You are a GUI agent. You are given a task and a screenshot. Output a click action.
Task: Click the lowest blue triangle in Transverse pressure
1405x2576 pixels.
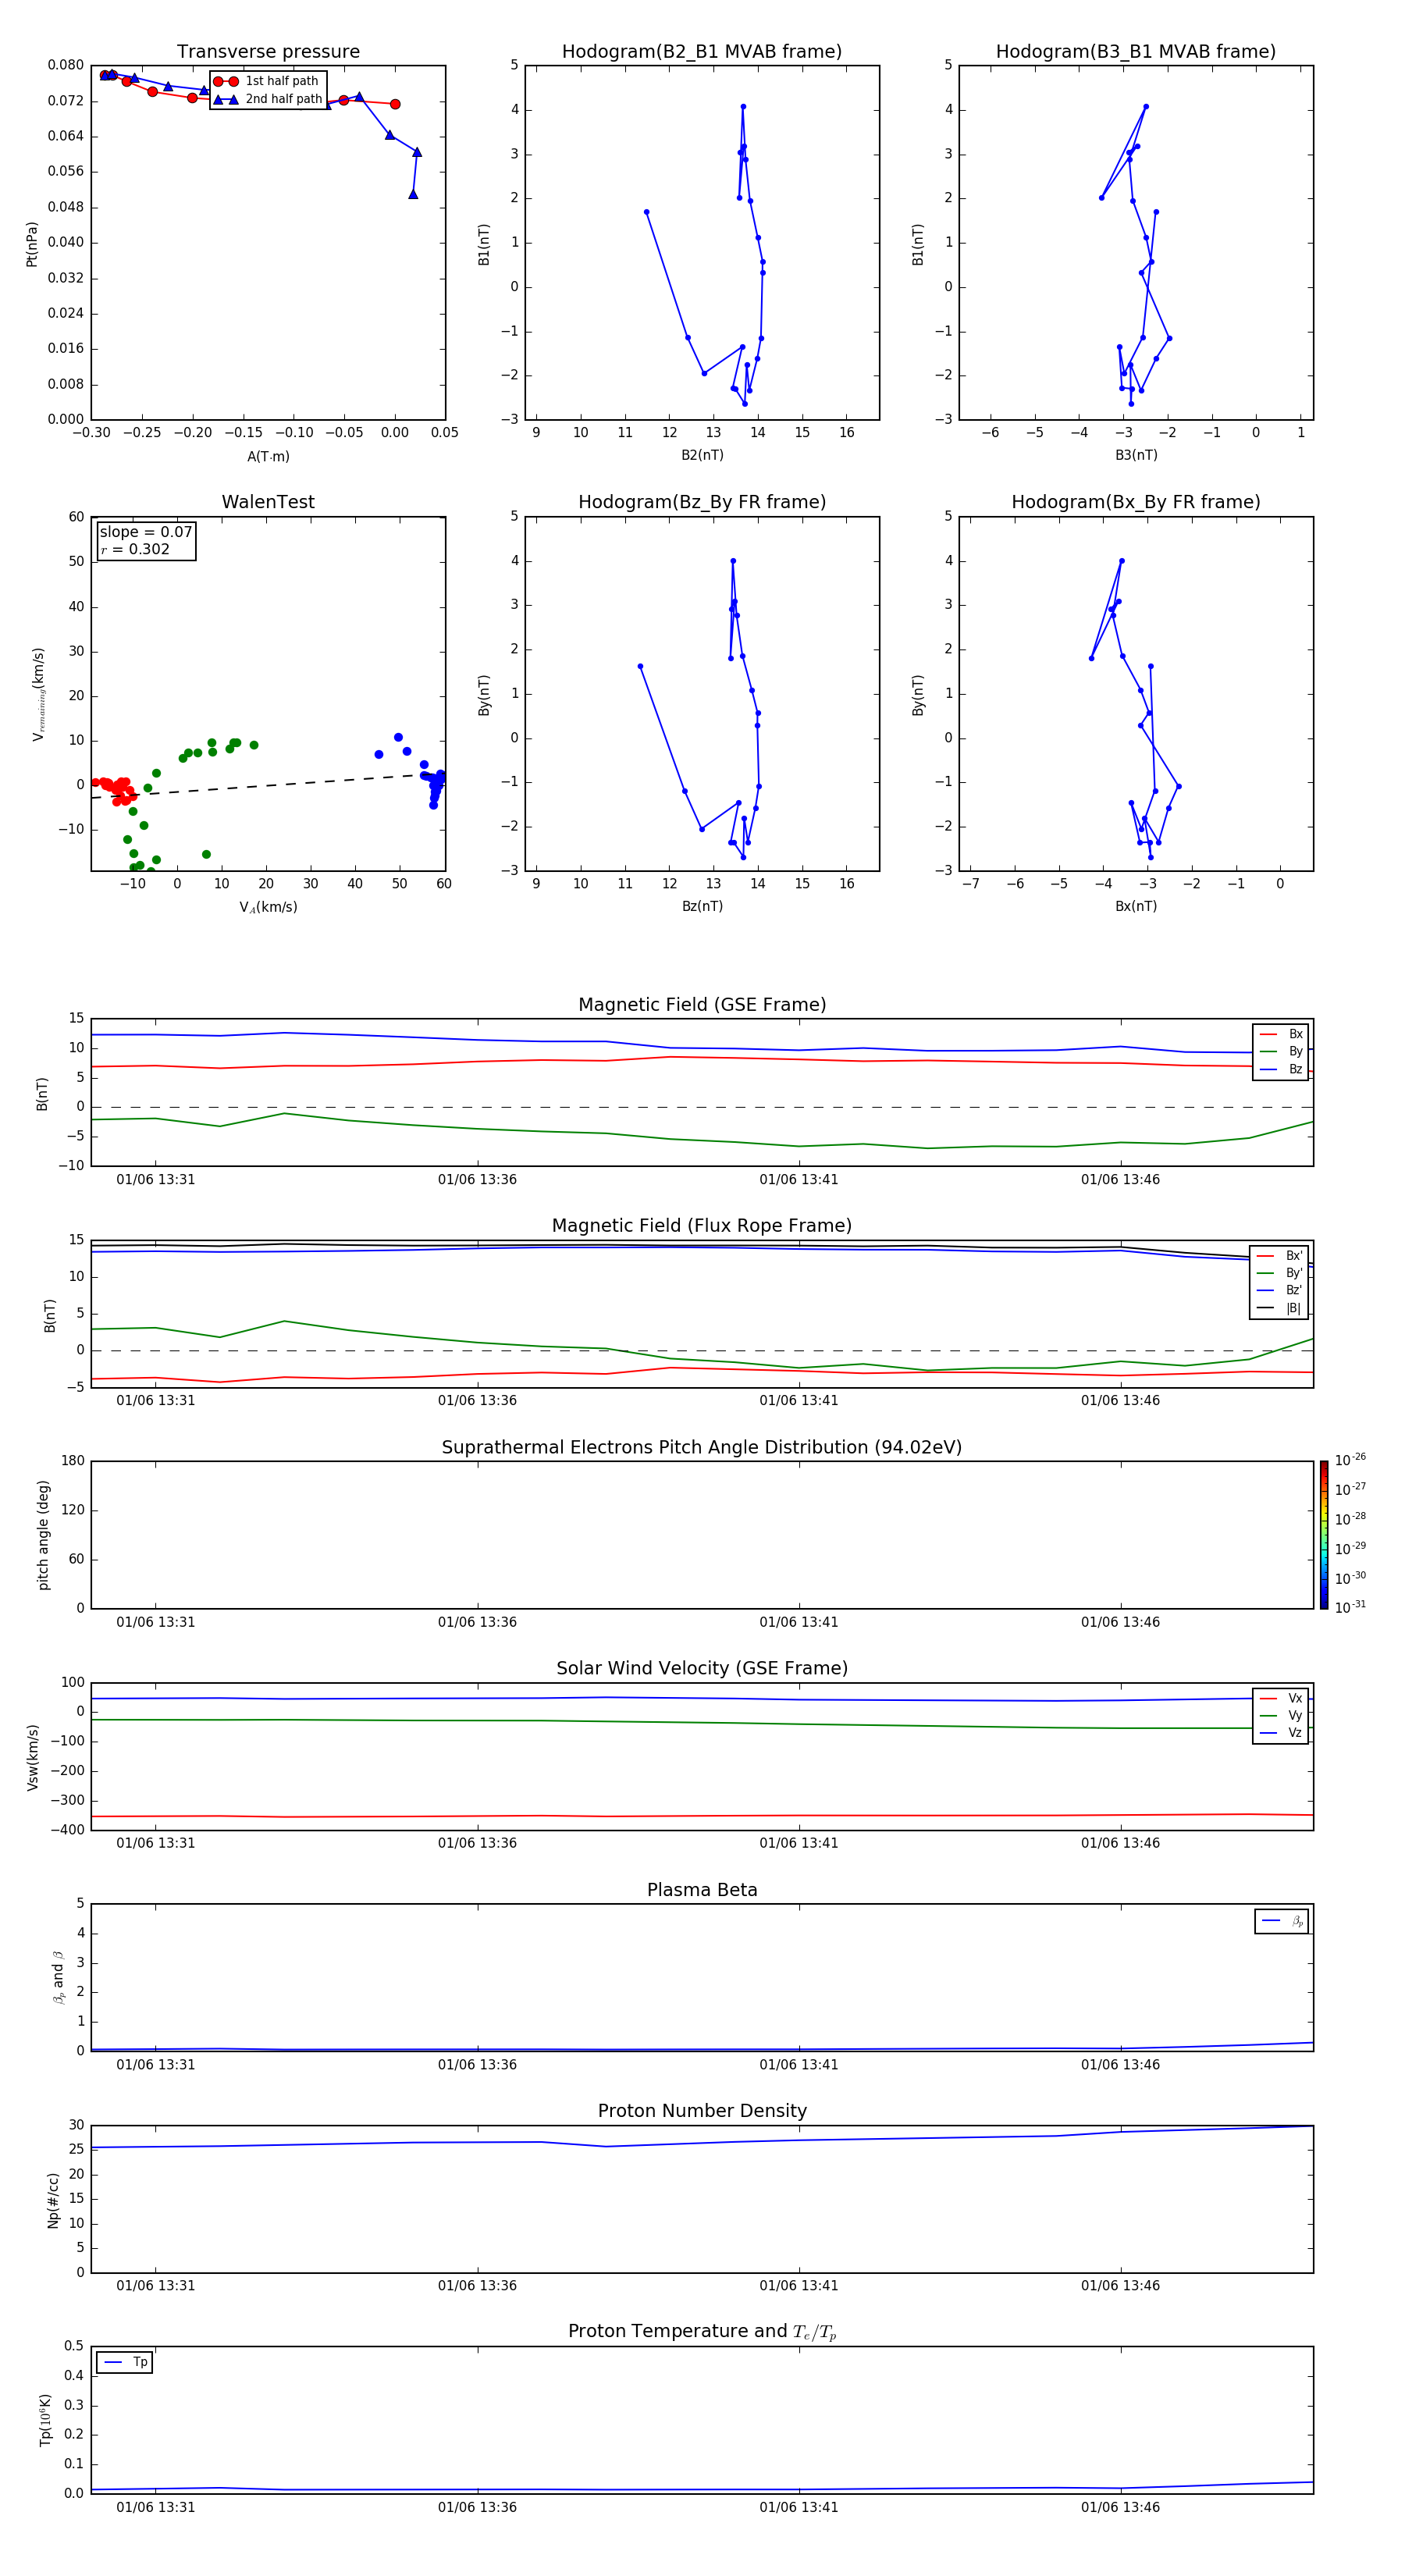pos(413,194)
